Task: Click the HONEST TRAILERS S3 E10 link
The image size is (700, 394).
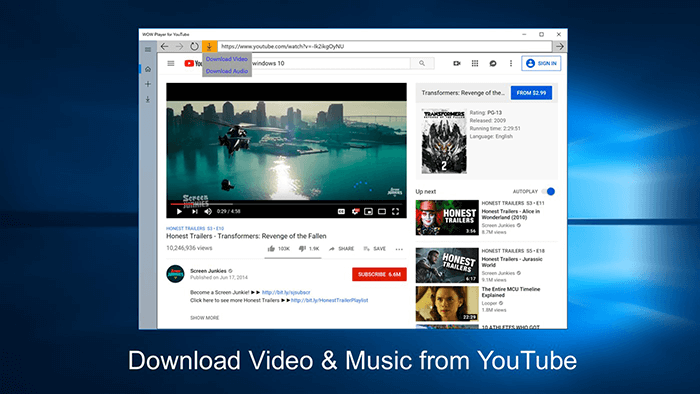Action: pyautogui.click(x=195, y=228)
